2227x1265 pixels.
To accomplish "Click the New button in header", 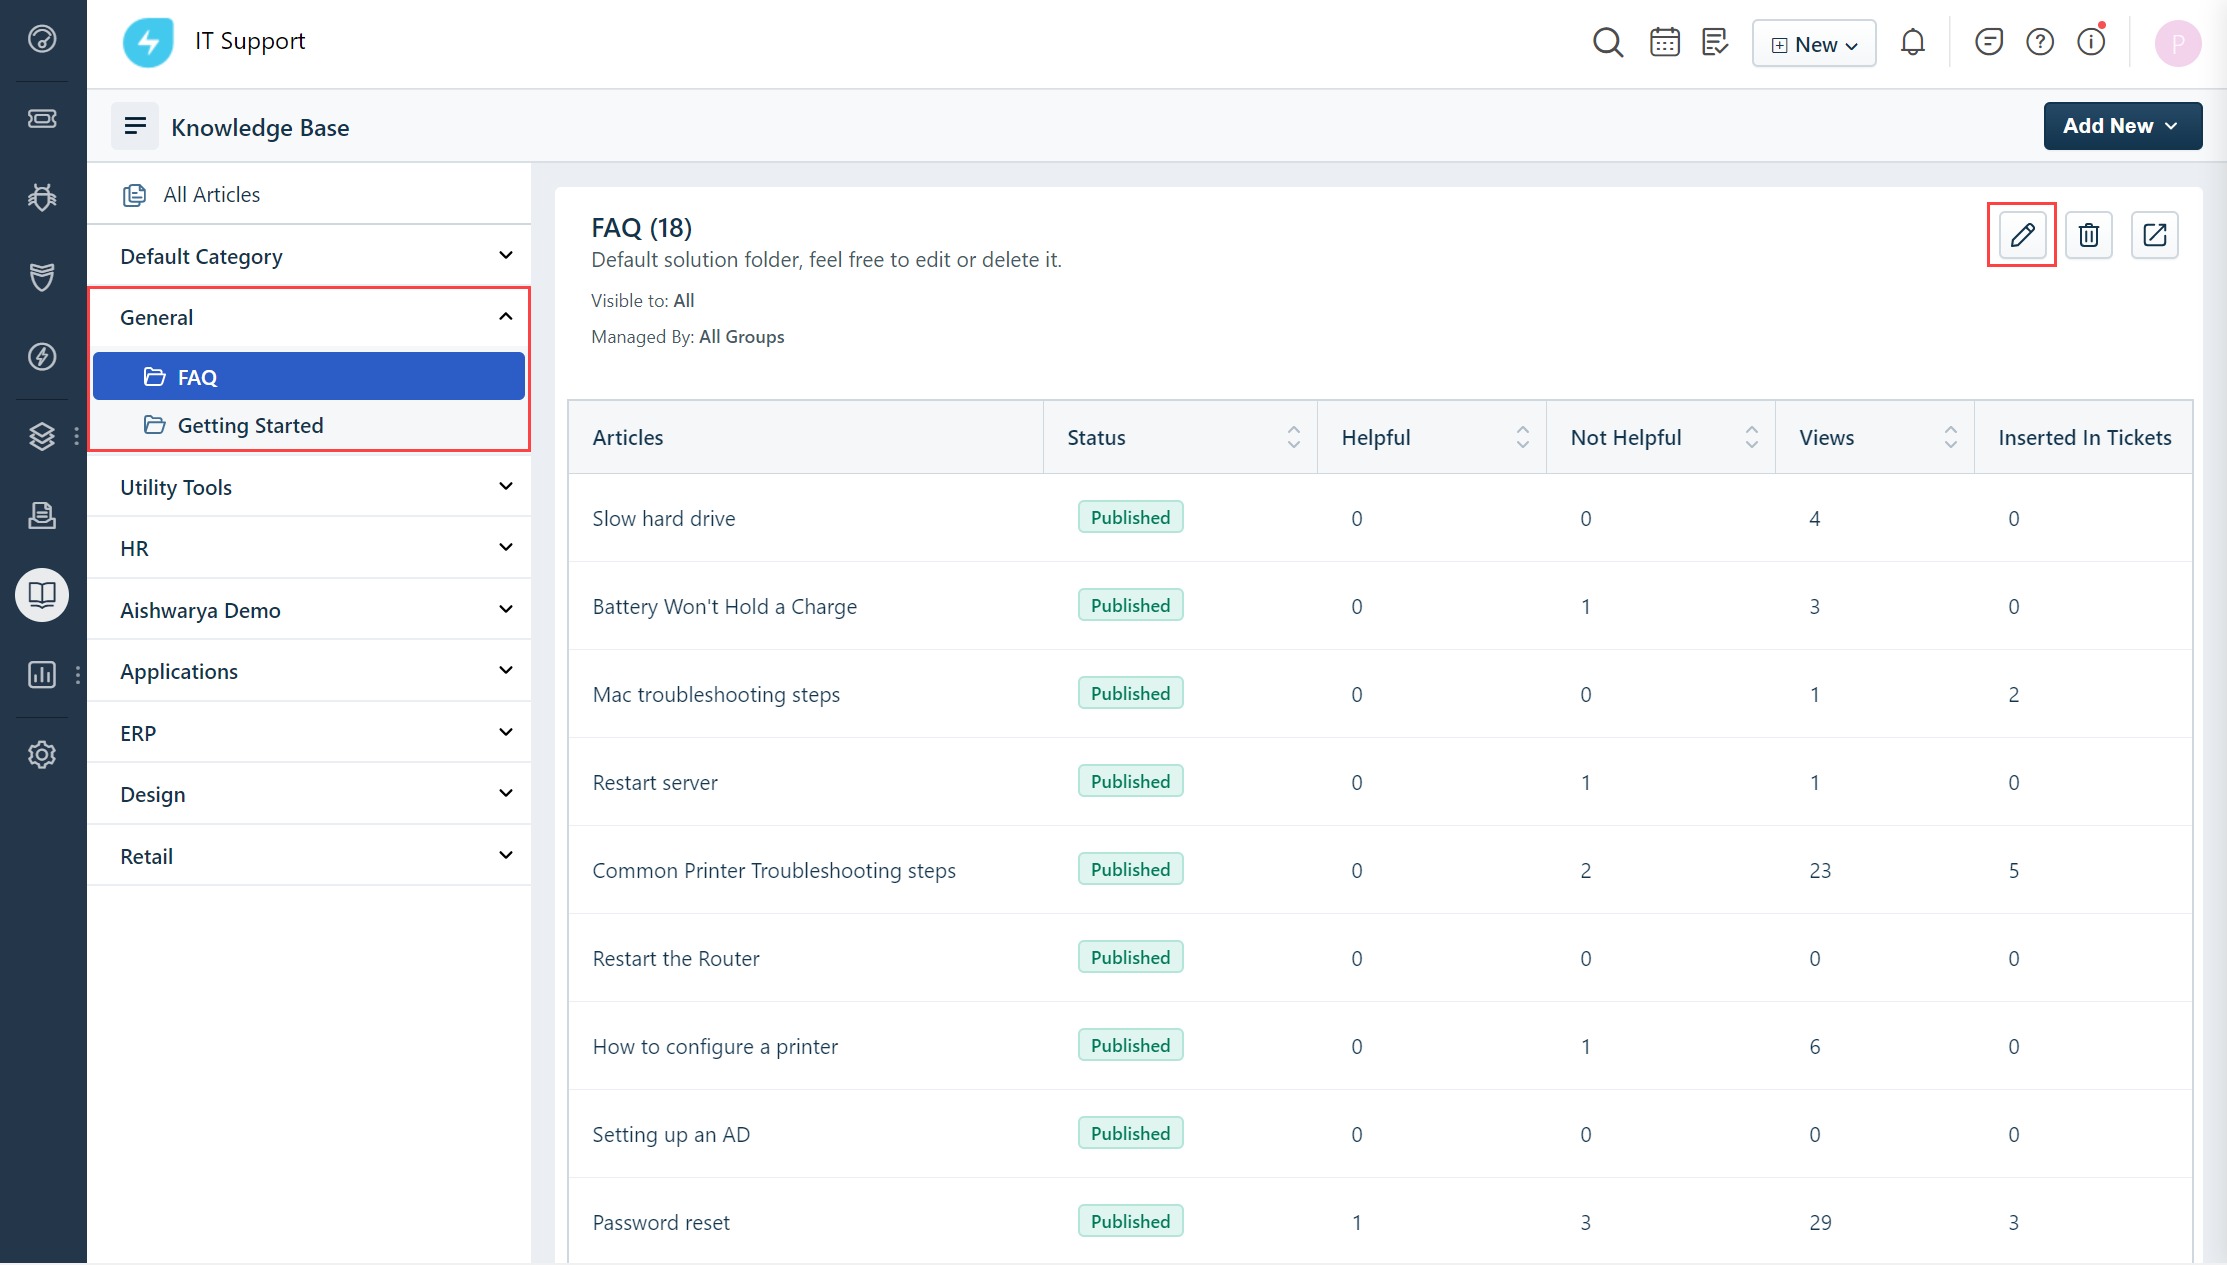I will click(x=1813, y=44).
